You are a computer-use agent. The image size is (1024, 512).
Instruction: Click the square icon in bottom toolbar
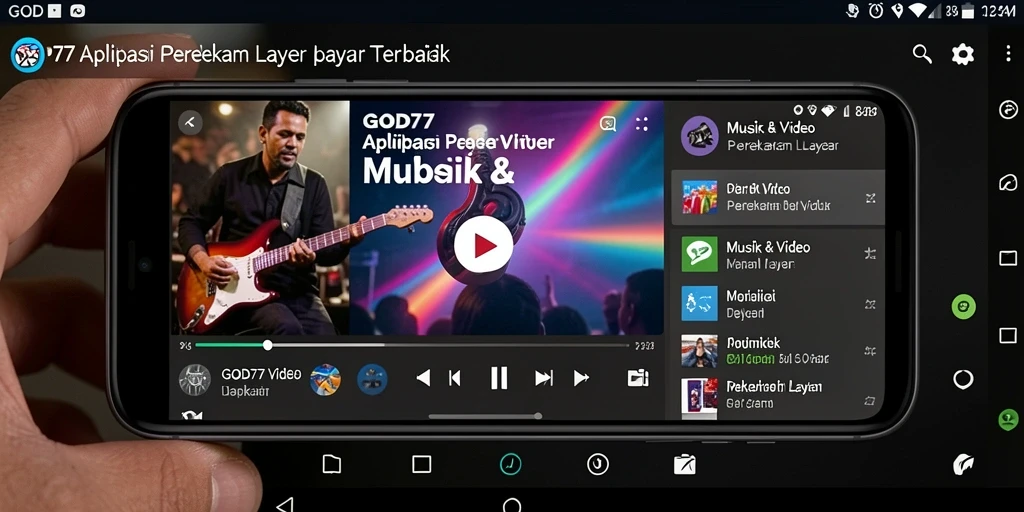[x=422, y=464]
